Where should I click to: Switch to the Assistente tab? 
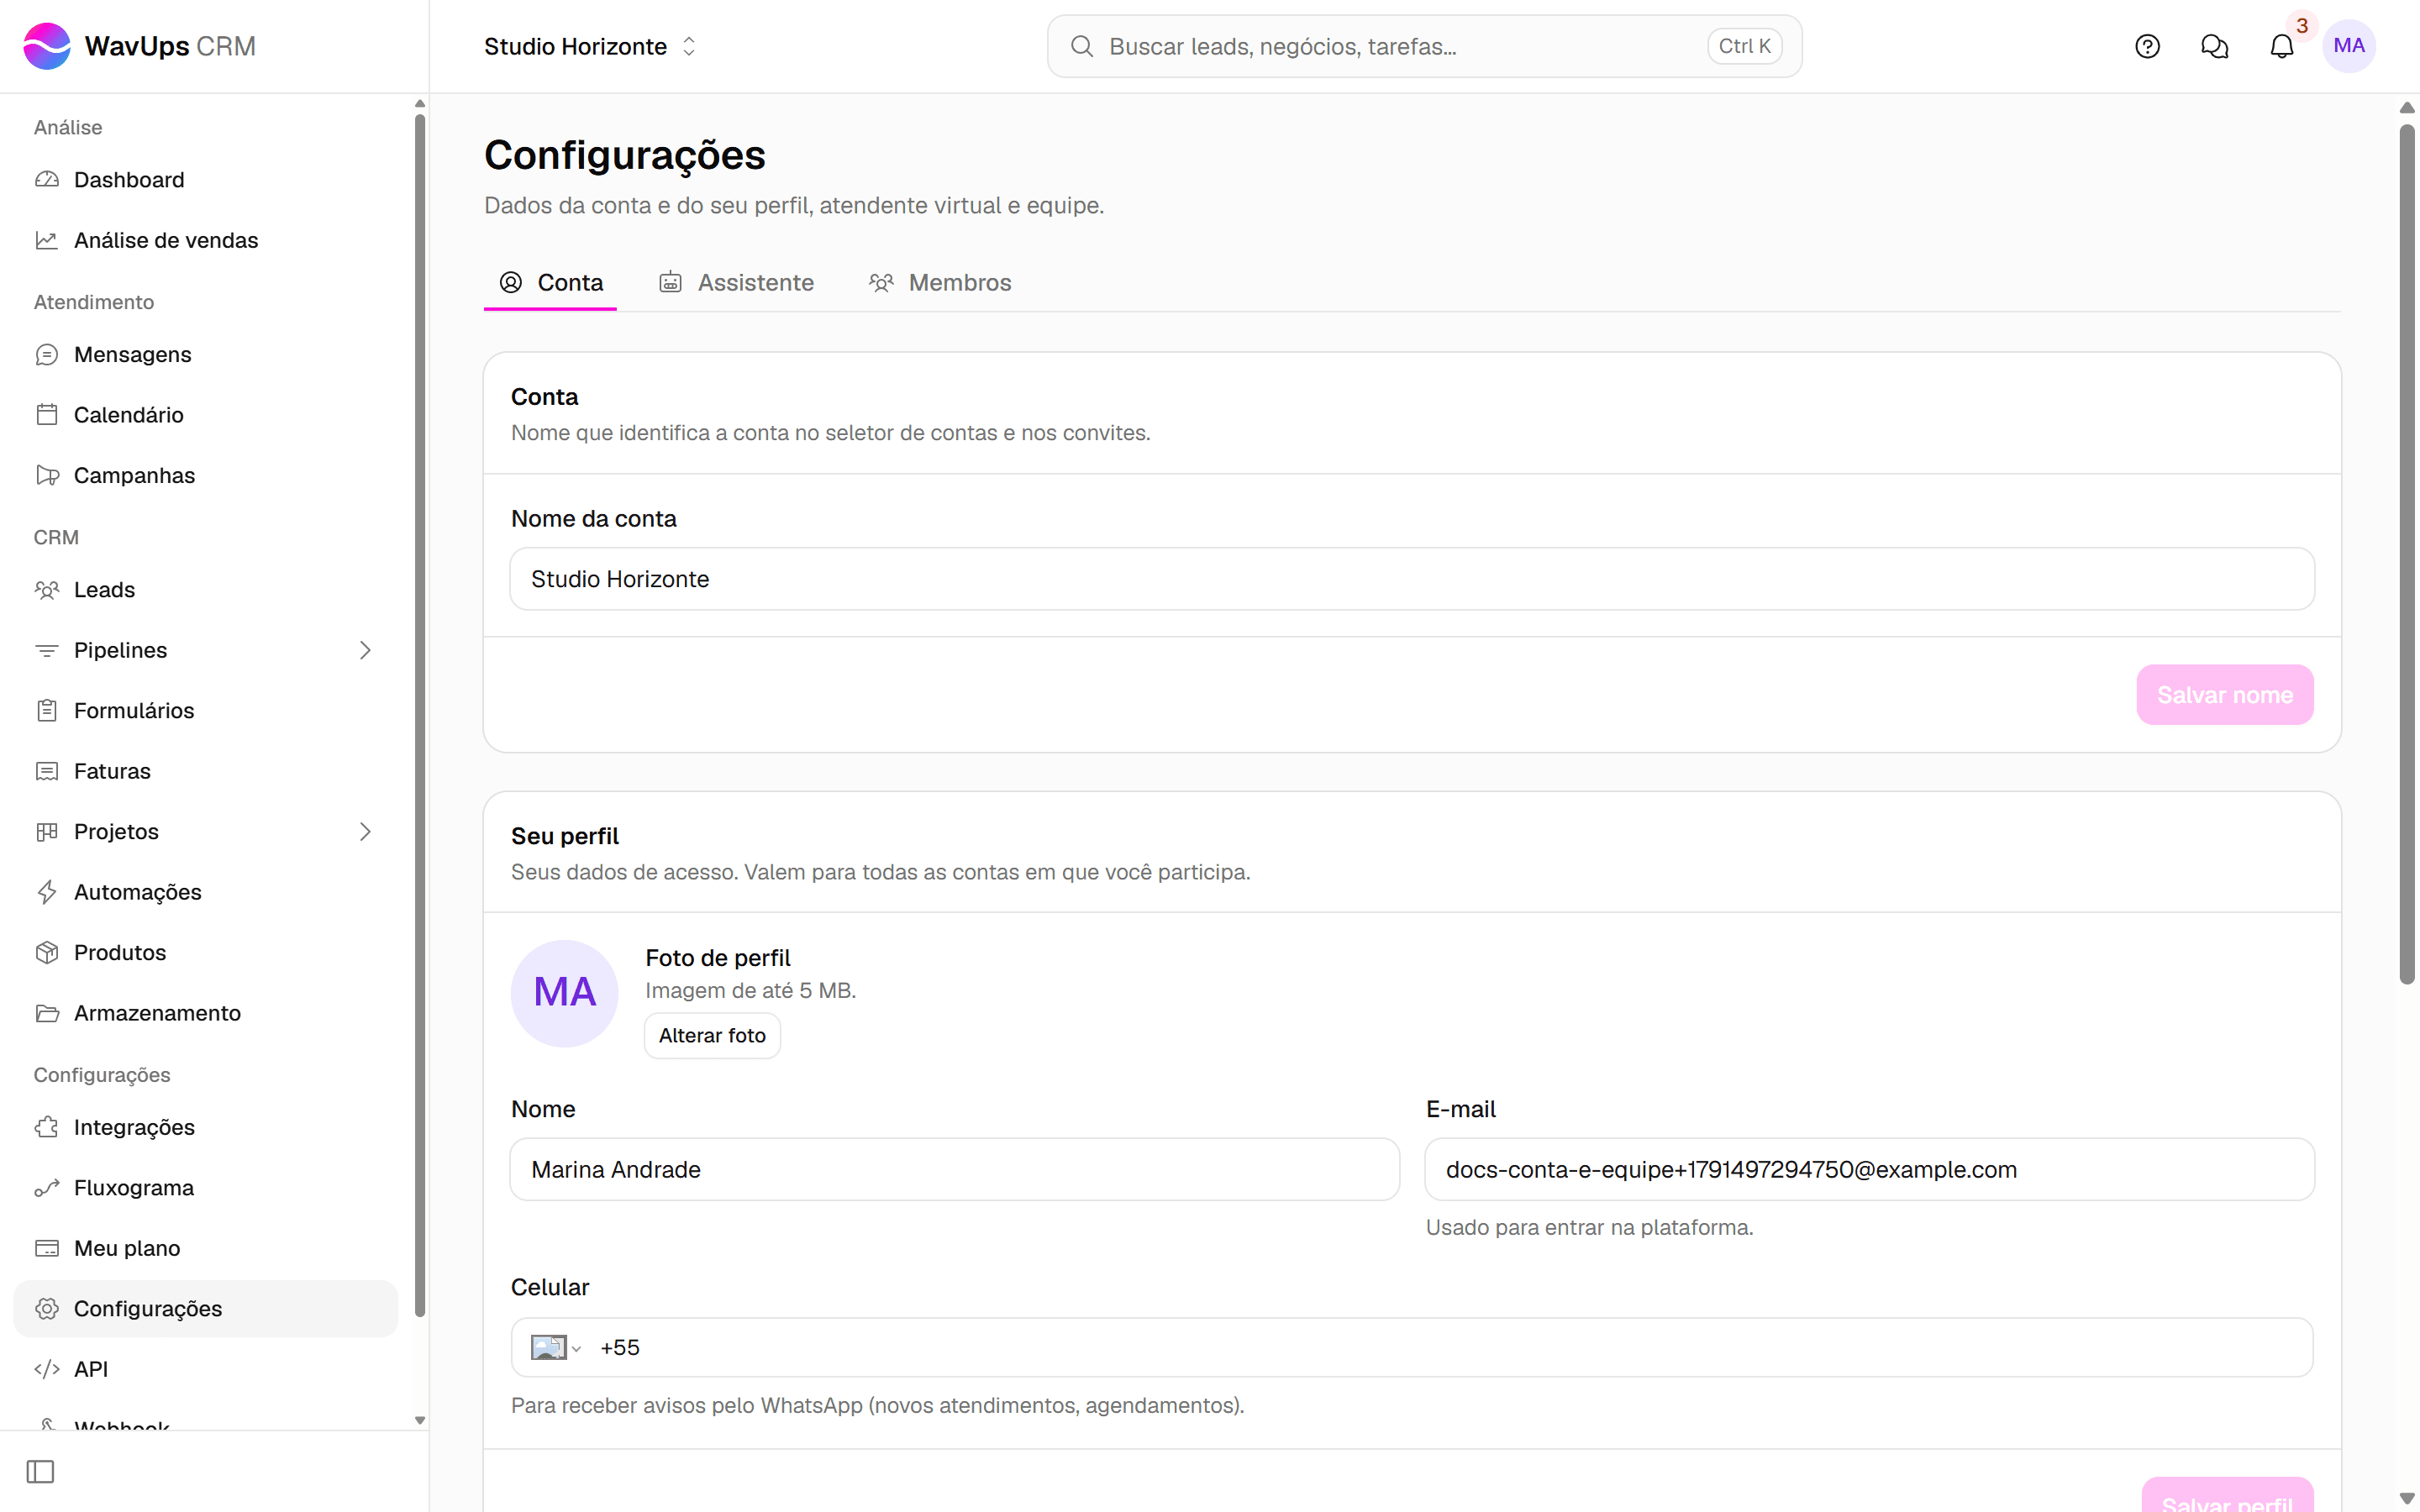[x=736, y=283]
